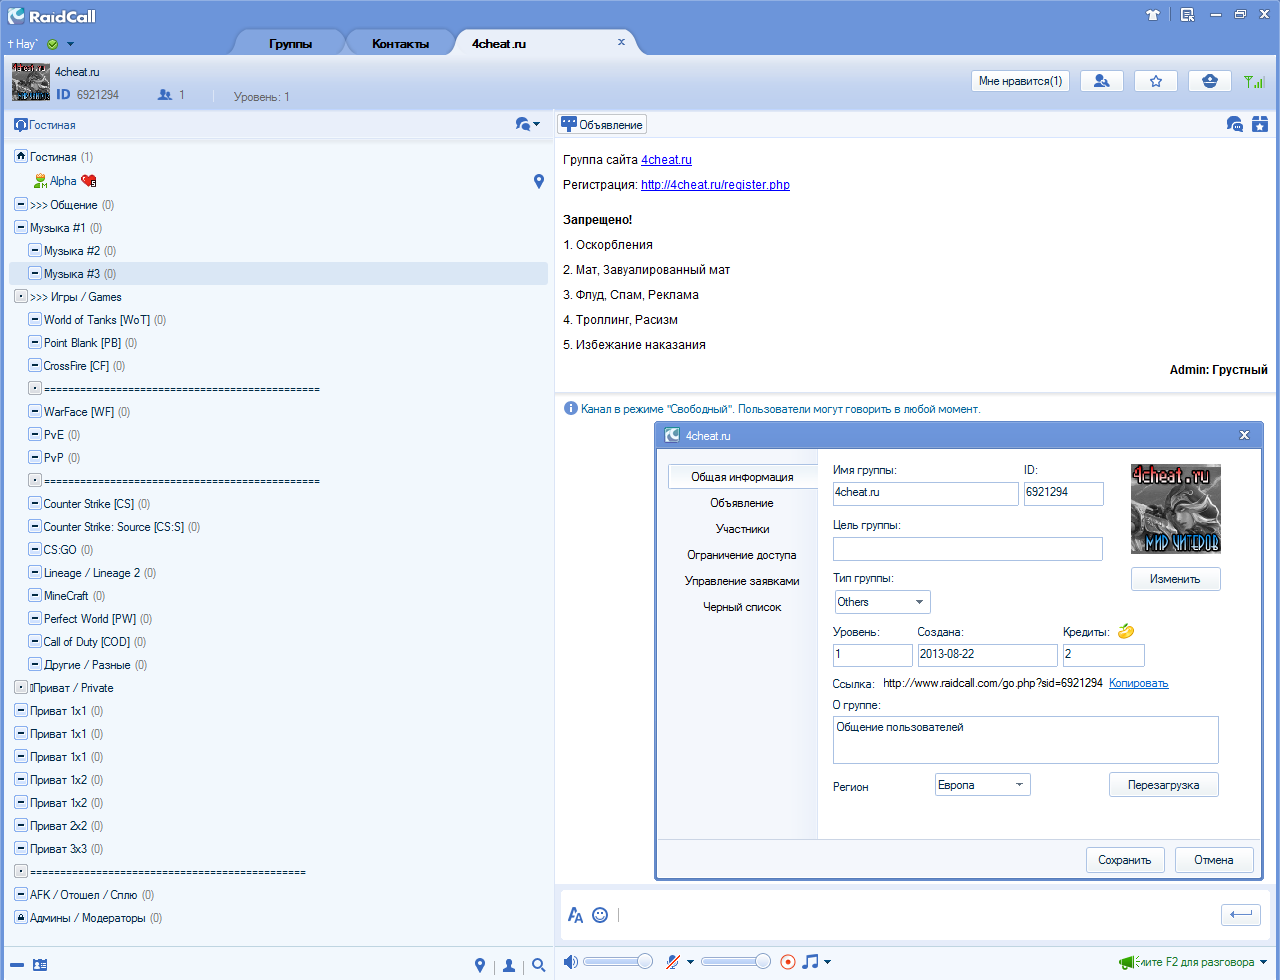Click the police cap report button
Screen dimensions: 1280x980
[1209, 81]
